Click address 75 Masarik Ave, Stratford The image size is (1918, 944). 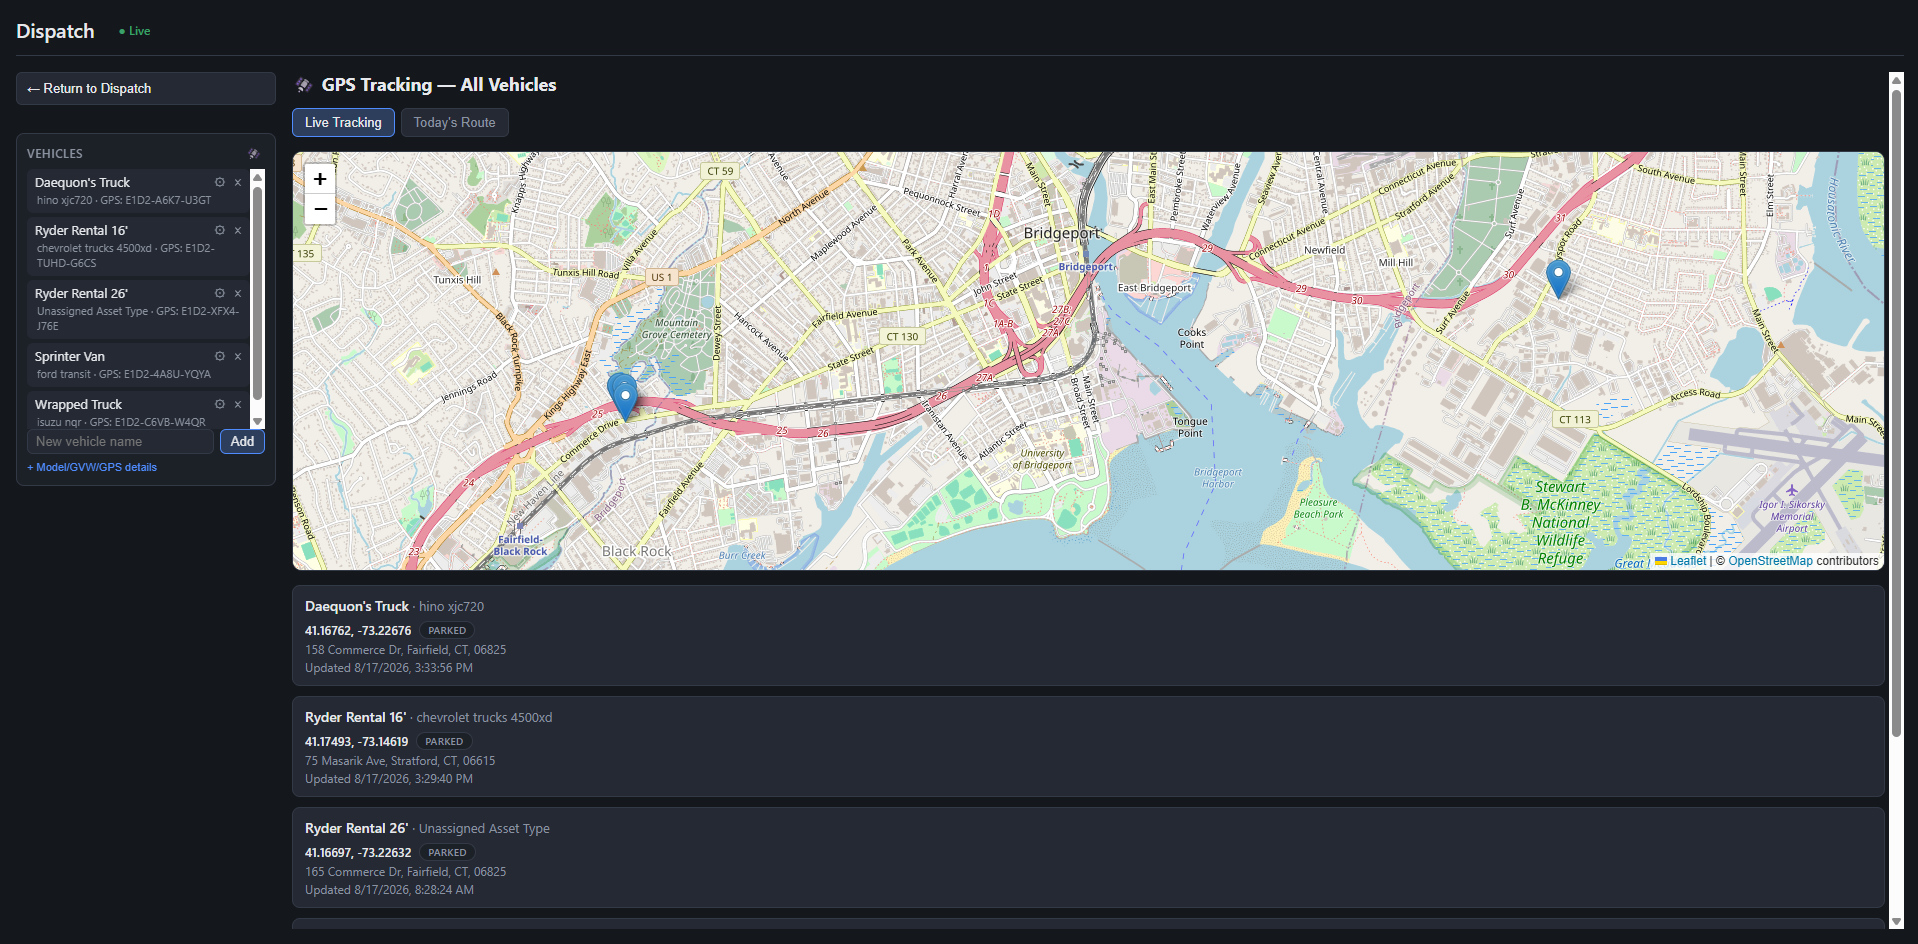pos(400,761)
